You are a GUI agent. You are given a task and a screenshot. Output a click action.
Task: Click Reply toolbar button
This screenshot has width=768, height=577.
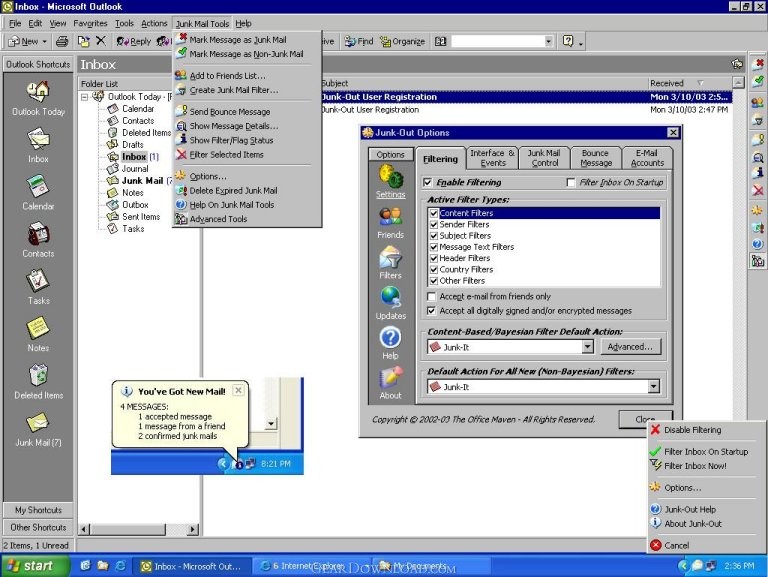click(133, 42)
